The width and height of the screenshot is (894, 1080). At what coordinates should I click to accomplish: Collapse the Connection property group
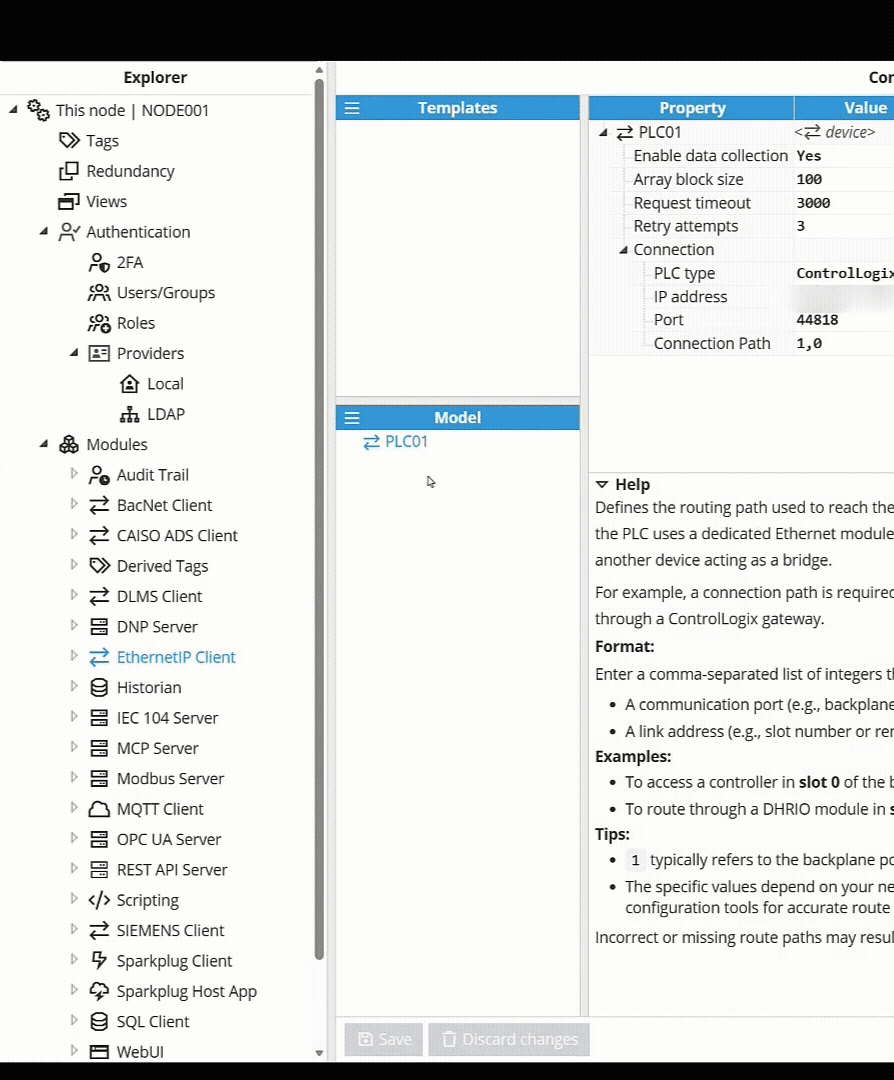[x=624, y=250]
